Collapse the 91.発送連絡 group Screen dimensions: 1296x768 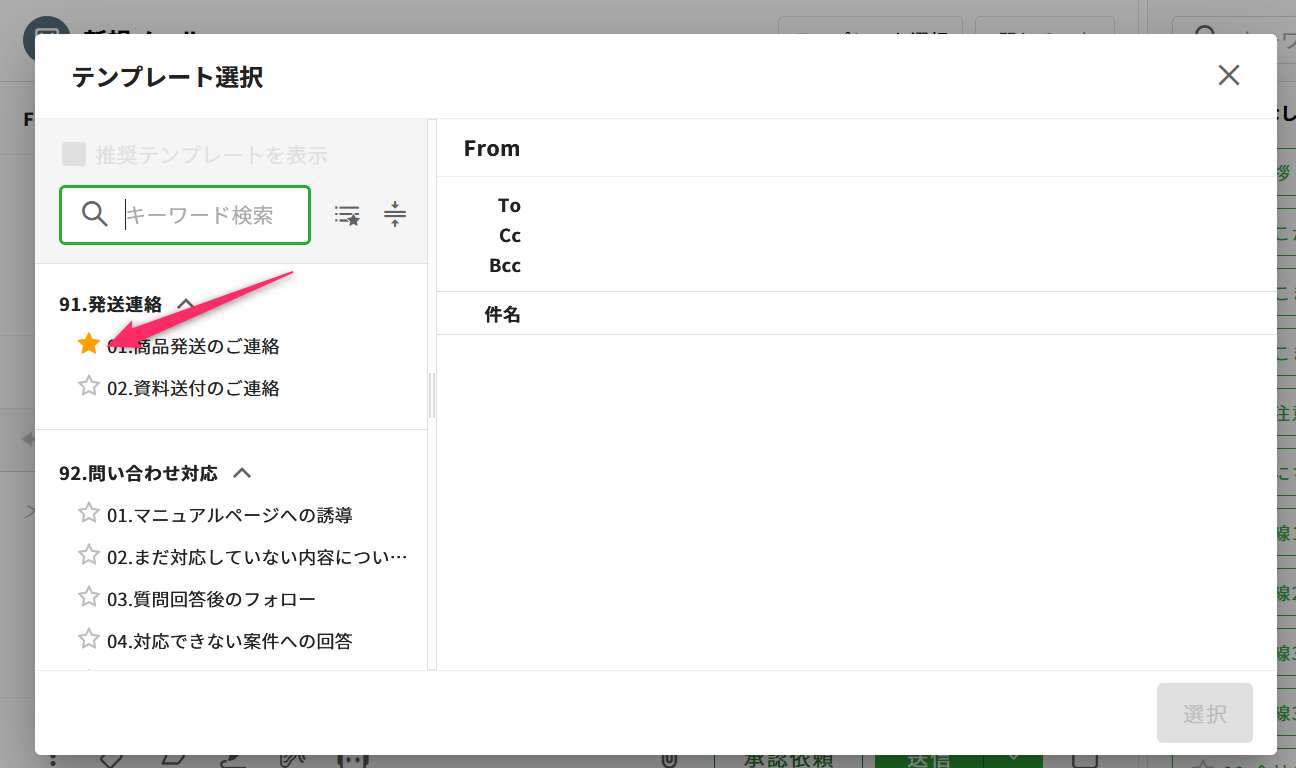pyautogui.click(x=185, y=304)
